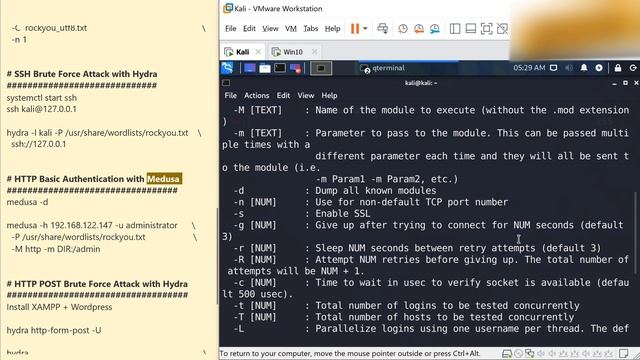640x360 pixels.
Task: Click the 'ssh kali@127.0.0.1' line
Action: 42,109
